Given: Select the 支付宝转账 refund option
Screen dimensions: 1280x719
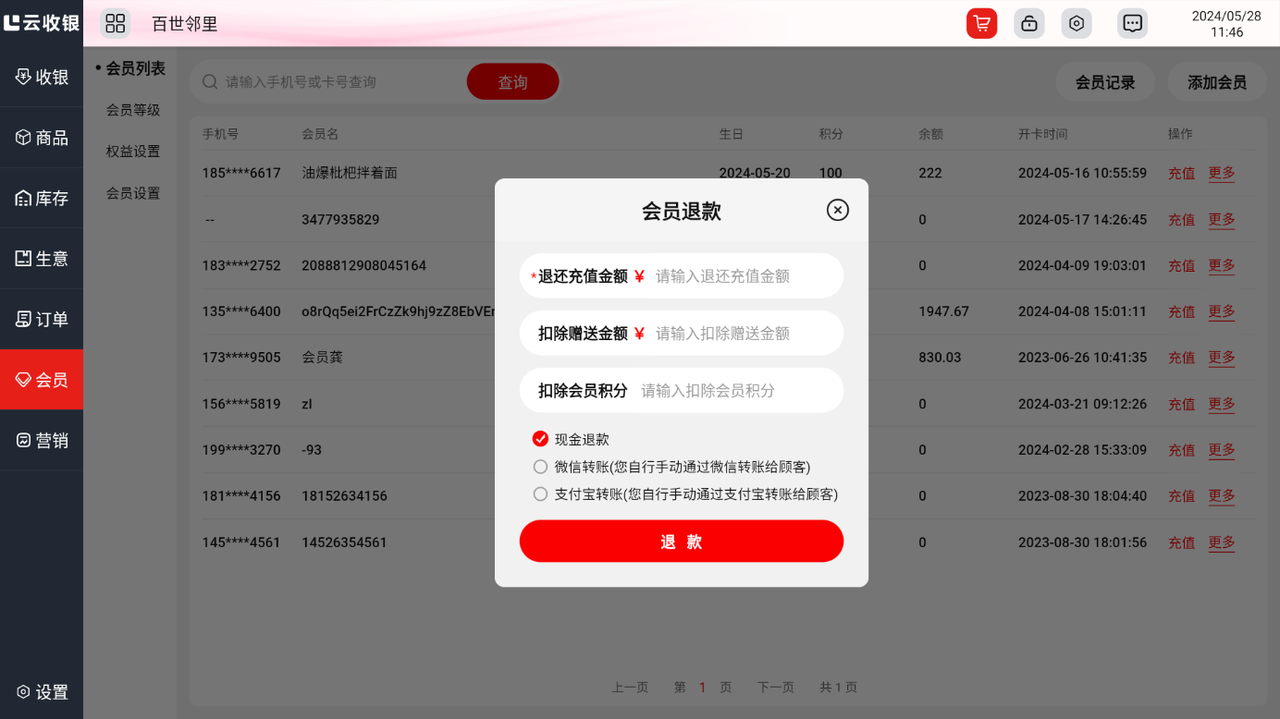Looking at the screenshot, I should 541,494.
